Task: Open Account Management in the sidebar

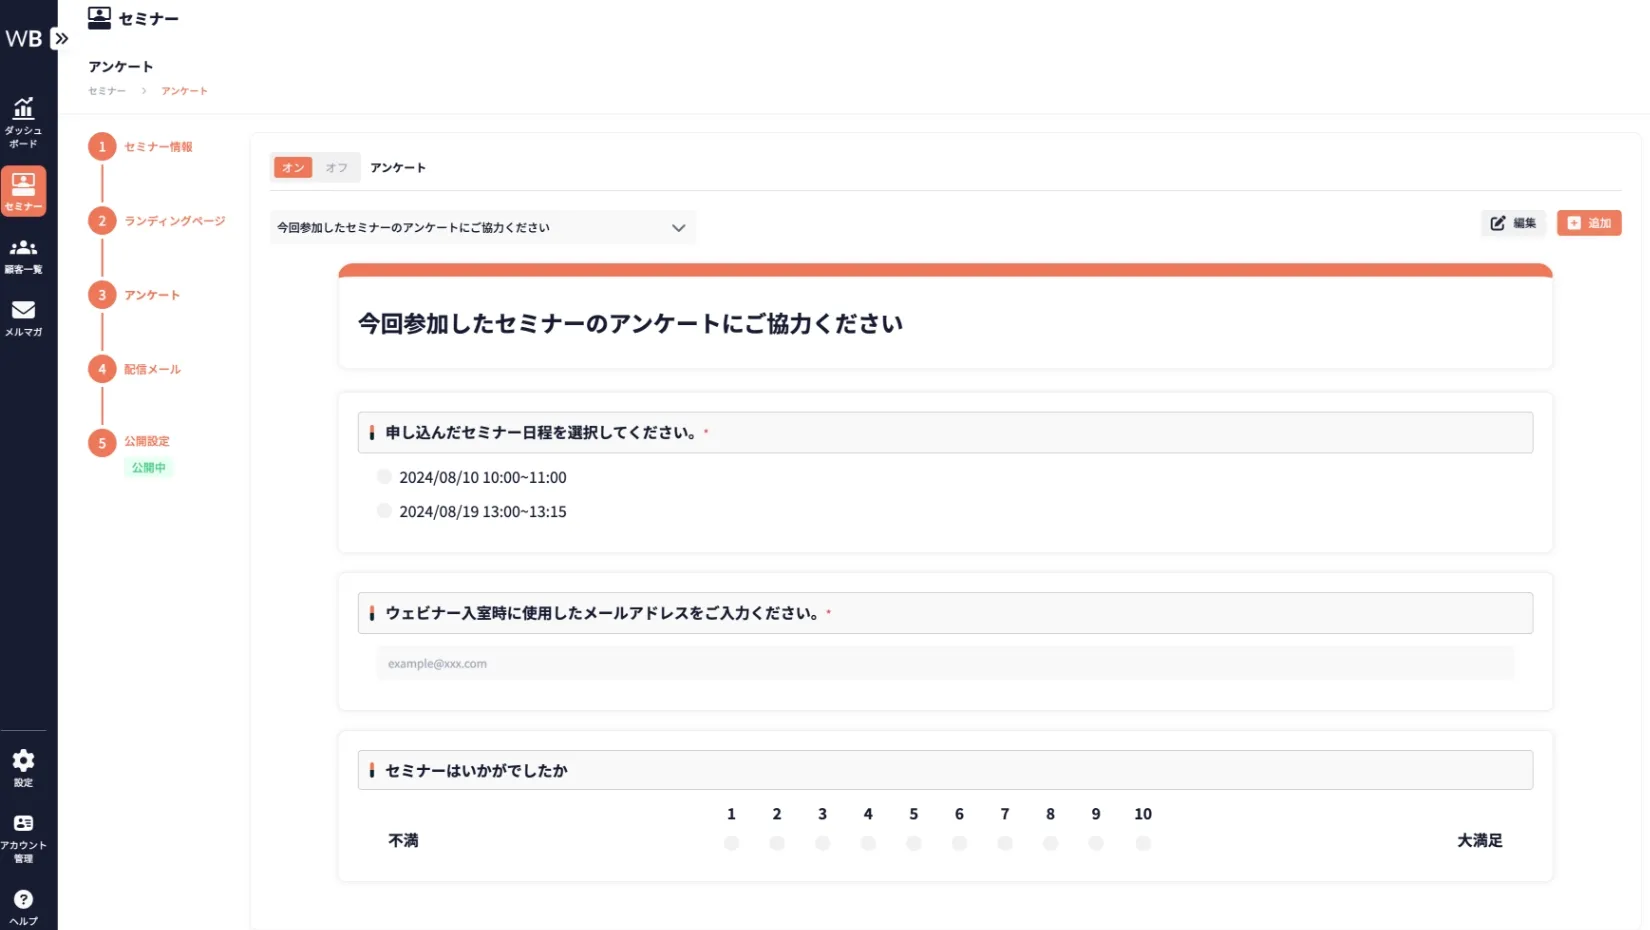Action: click(23, 838)
